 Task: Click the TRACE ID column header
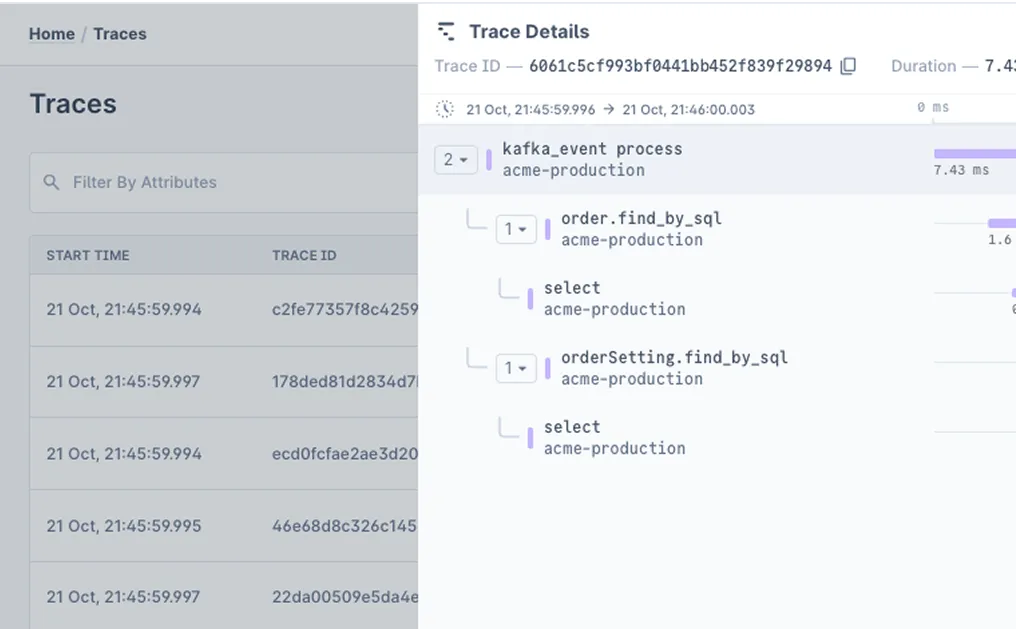click(x=304, y=255)
